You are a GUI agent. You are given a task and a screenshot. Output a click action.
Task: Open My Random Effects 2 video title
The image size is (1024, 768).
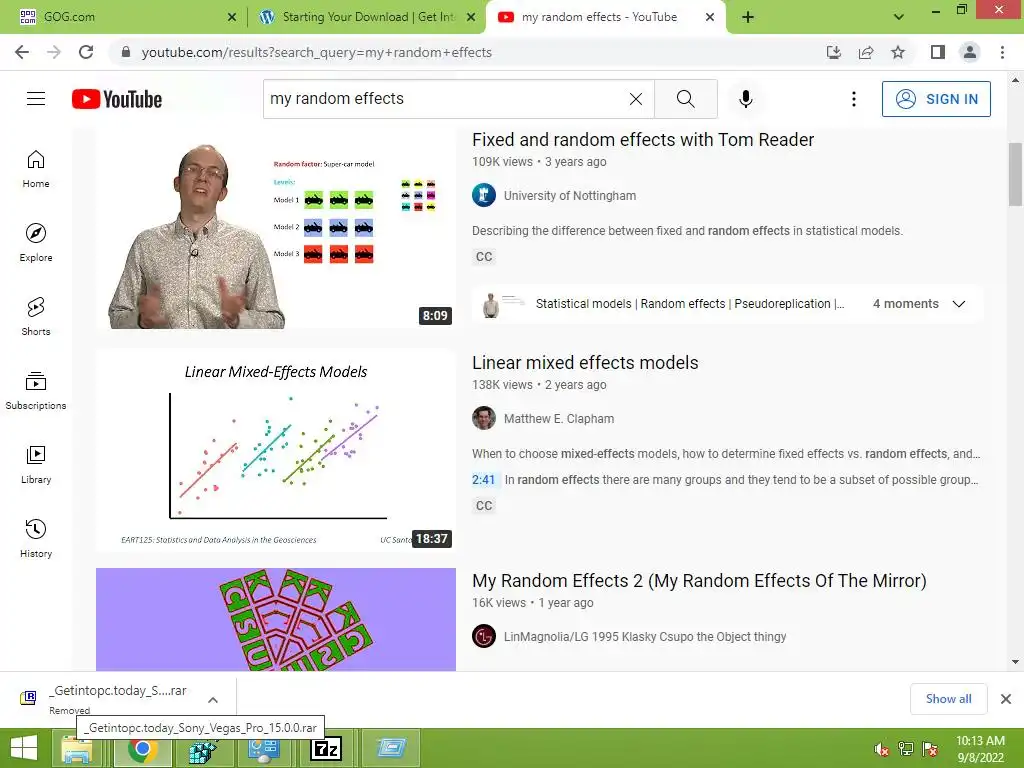pos(699,581)
